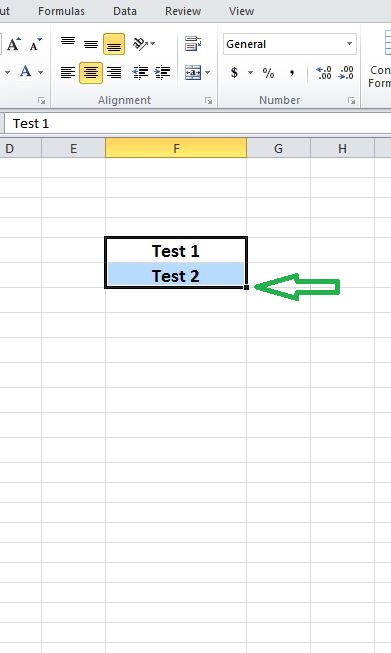Apply Percent Style formatting
Screen dimensions: 391x653
point(269,73)
